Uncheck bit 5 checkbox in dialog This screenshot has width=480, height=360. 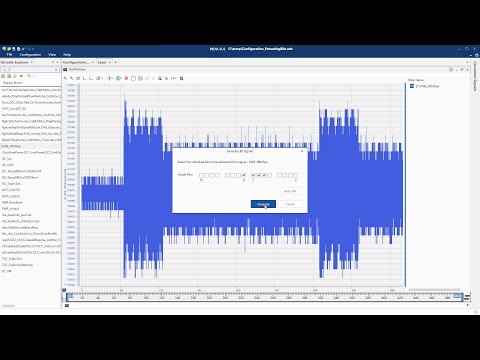point(264,175)
